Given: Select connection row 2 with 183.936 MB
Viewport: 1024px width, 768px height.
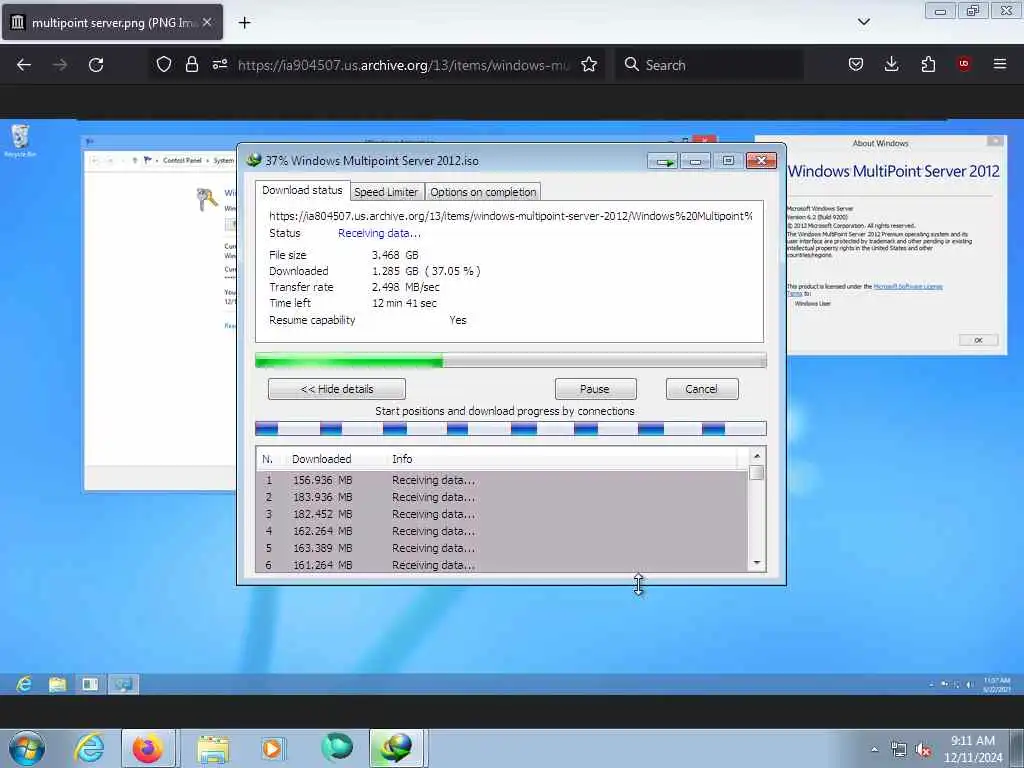Looking at the screenshot, I should click(502, 497).
